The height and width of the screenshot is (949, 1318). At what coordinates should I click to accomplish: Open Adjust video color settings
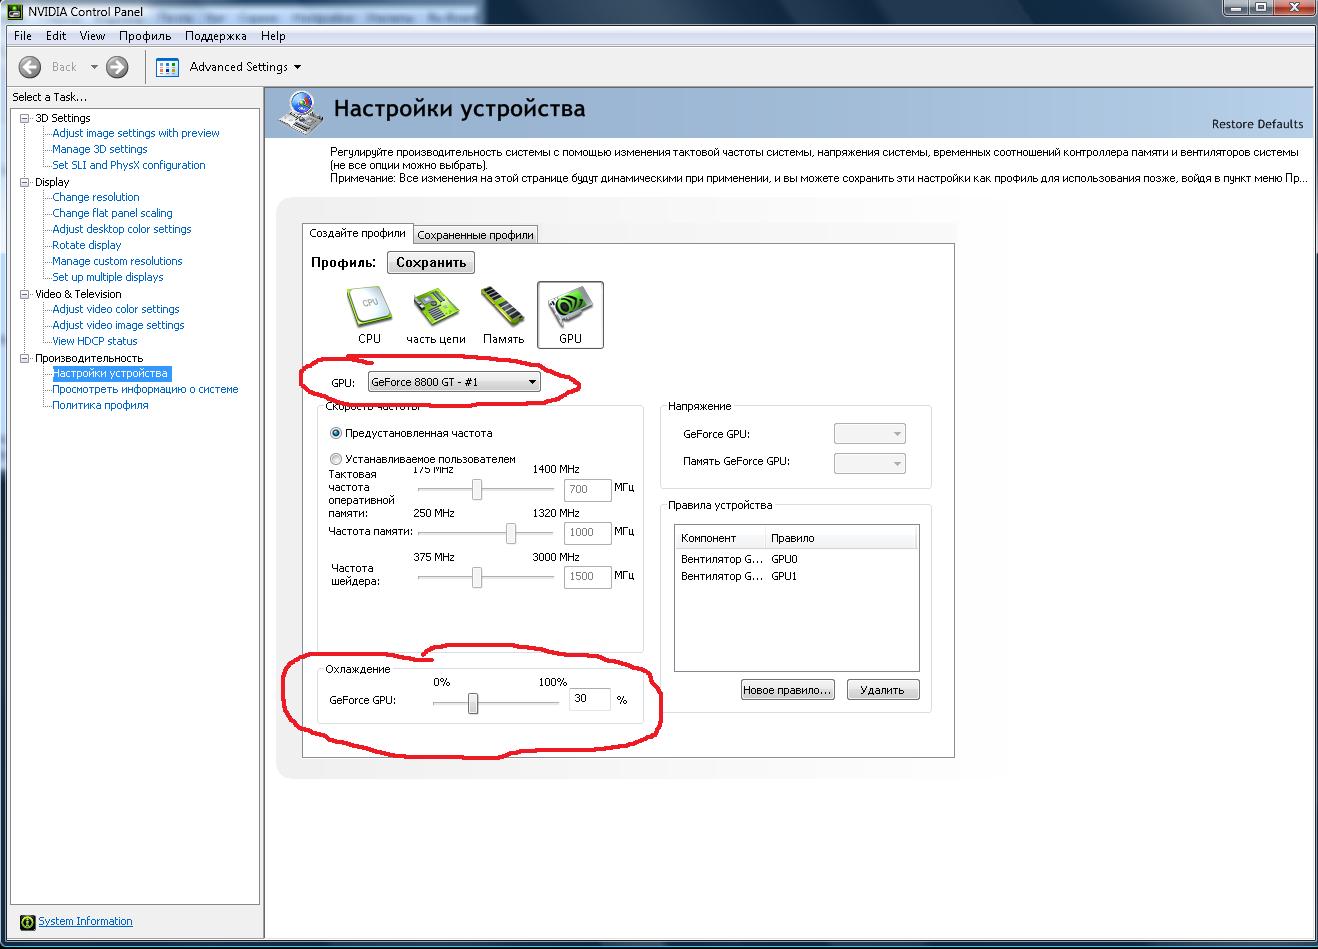tap(116, 309)
